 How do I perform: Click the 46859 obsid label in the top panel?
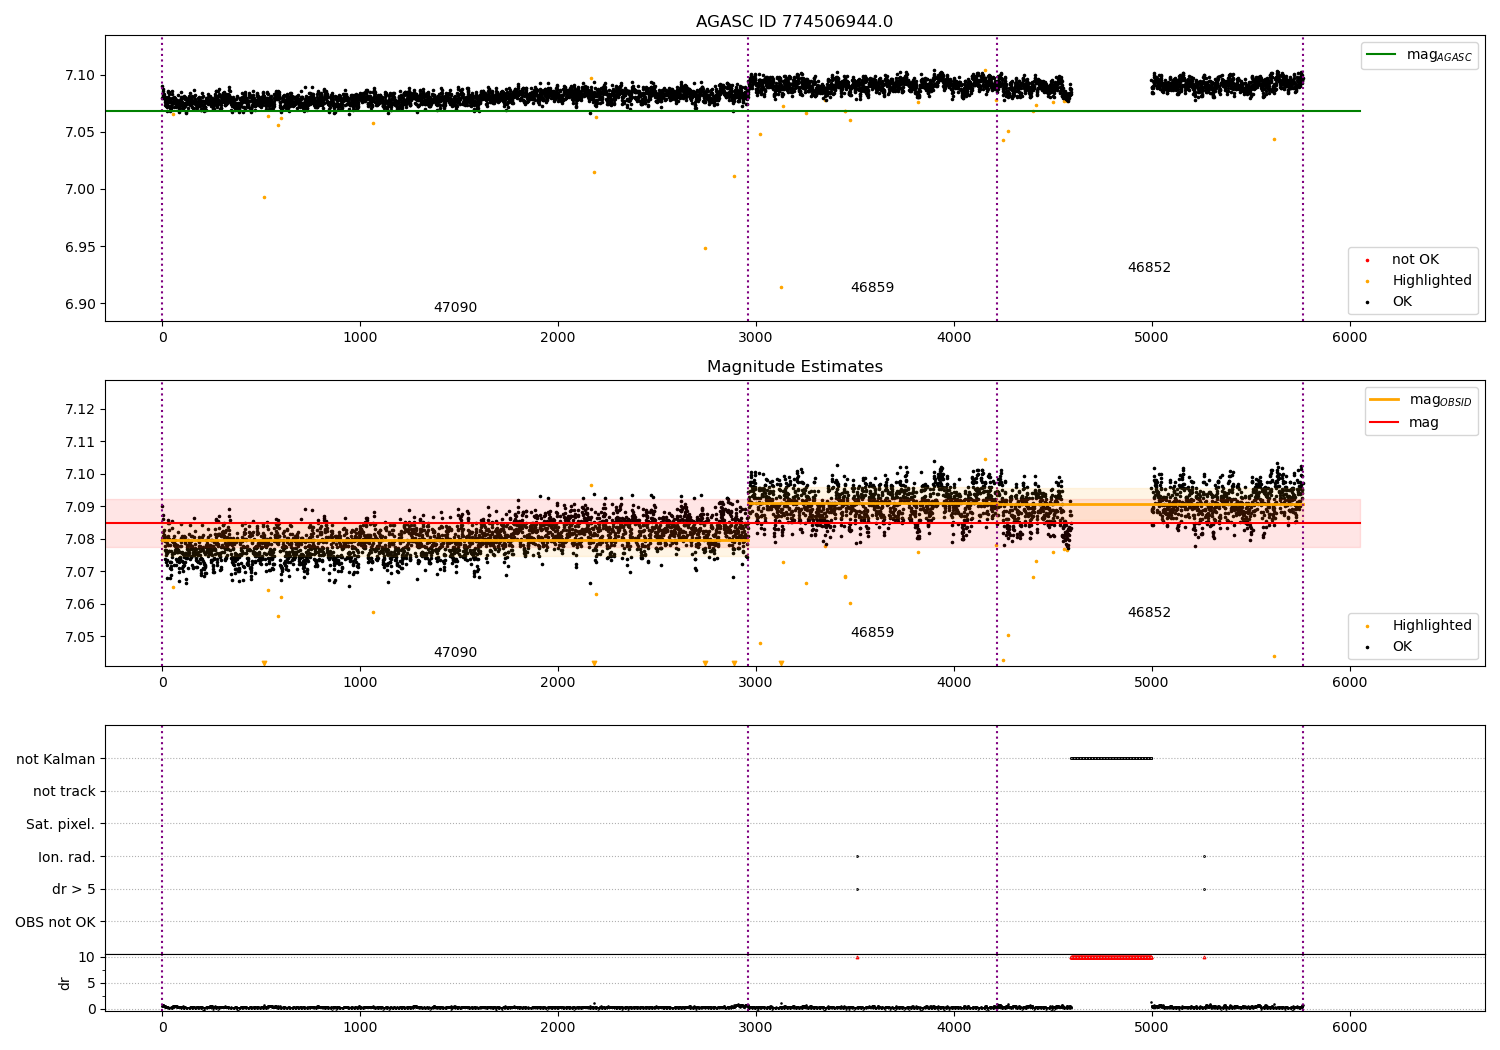[872, 288]
